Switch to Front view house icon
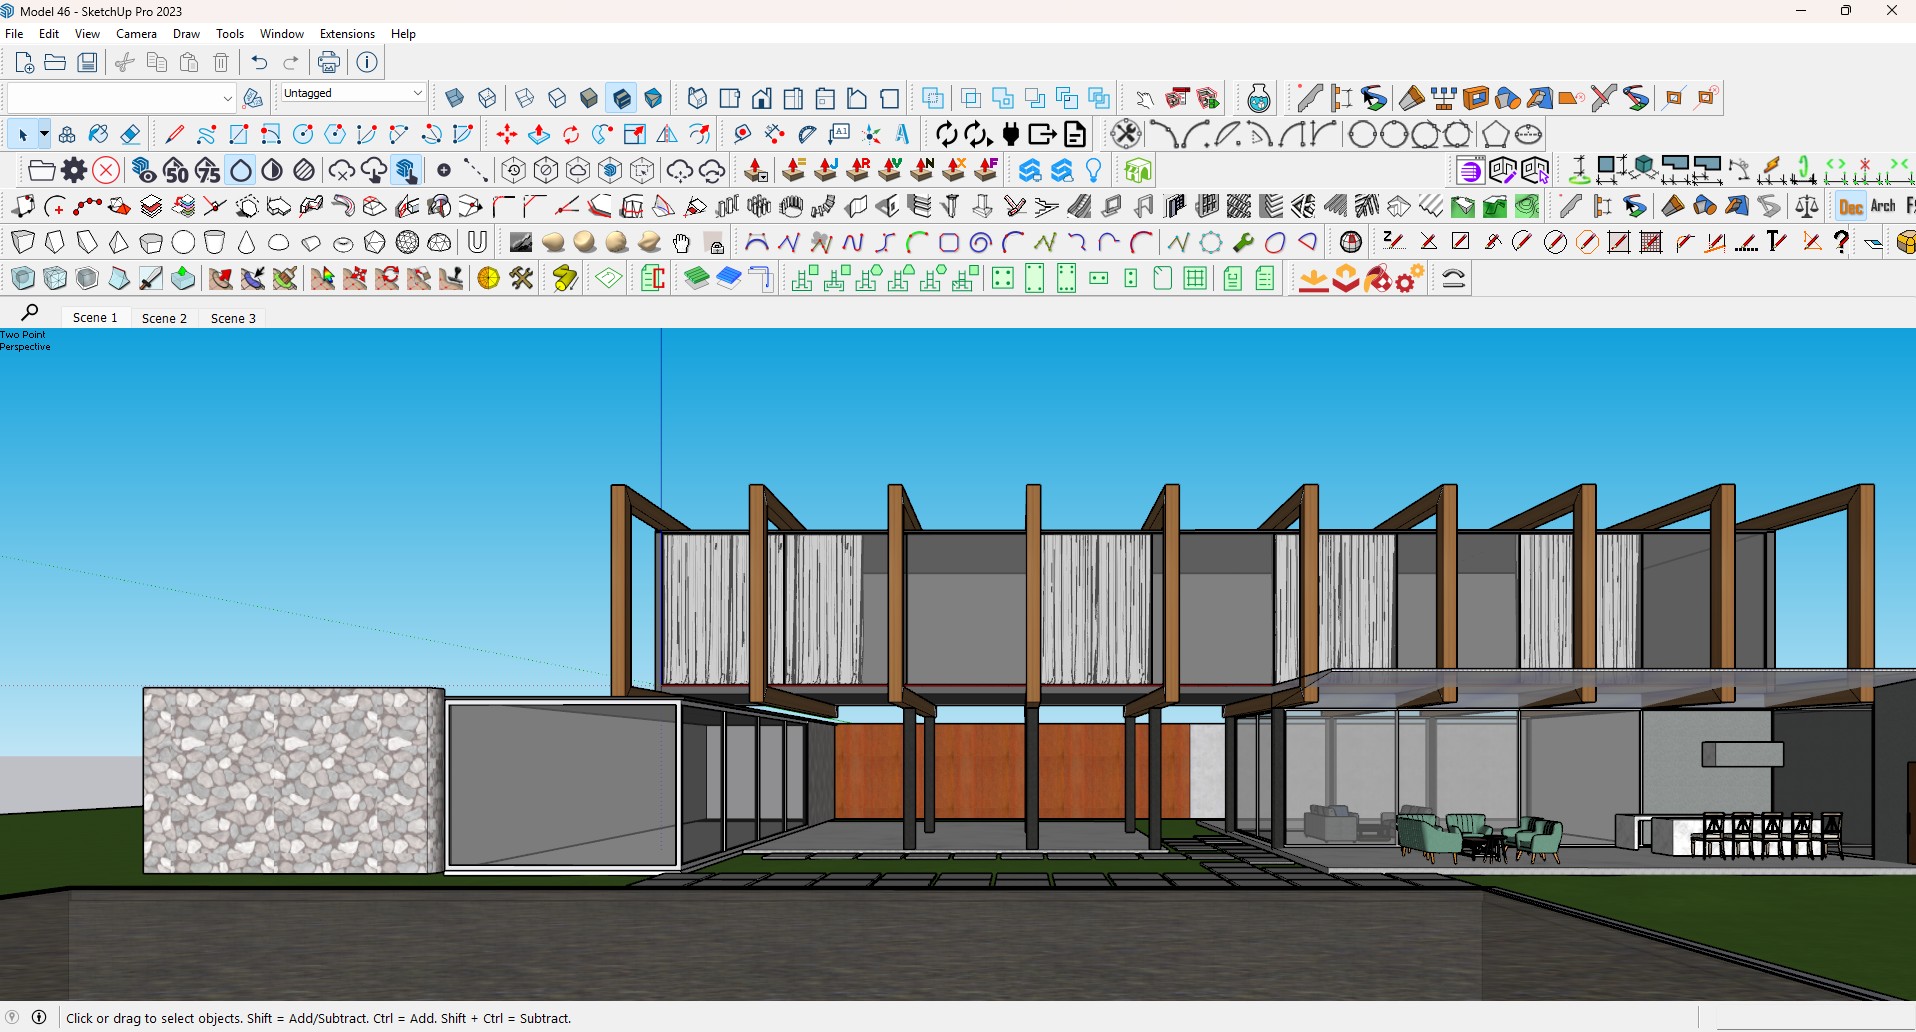 762,98
